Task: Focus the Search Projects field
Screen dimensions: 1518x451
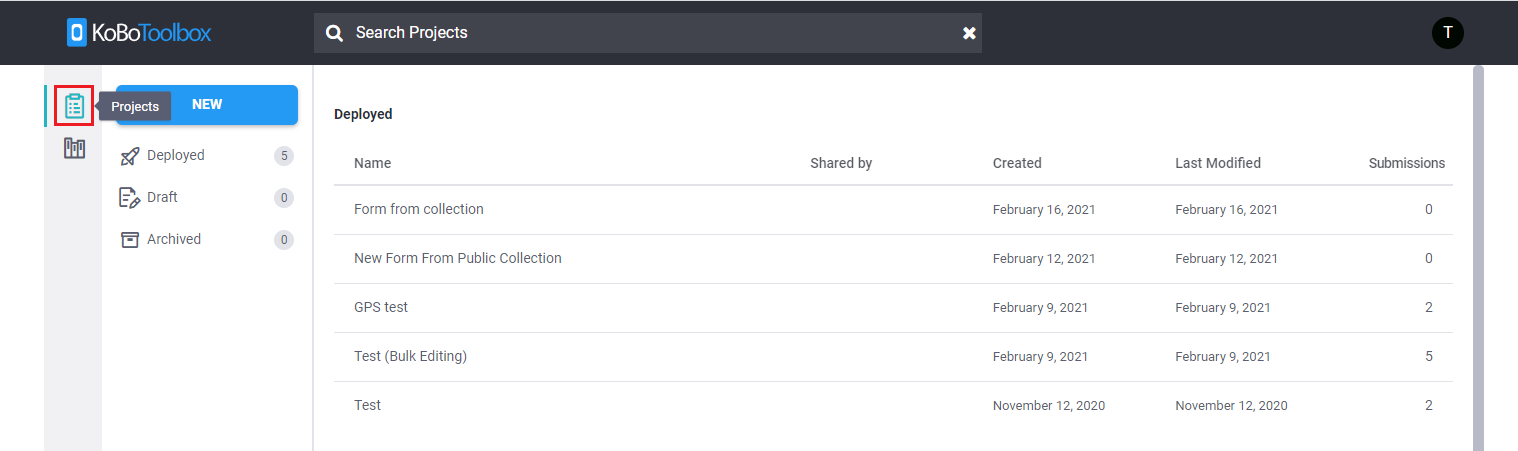Action: (648, 33)
